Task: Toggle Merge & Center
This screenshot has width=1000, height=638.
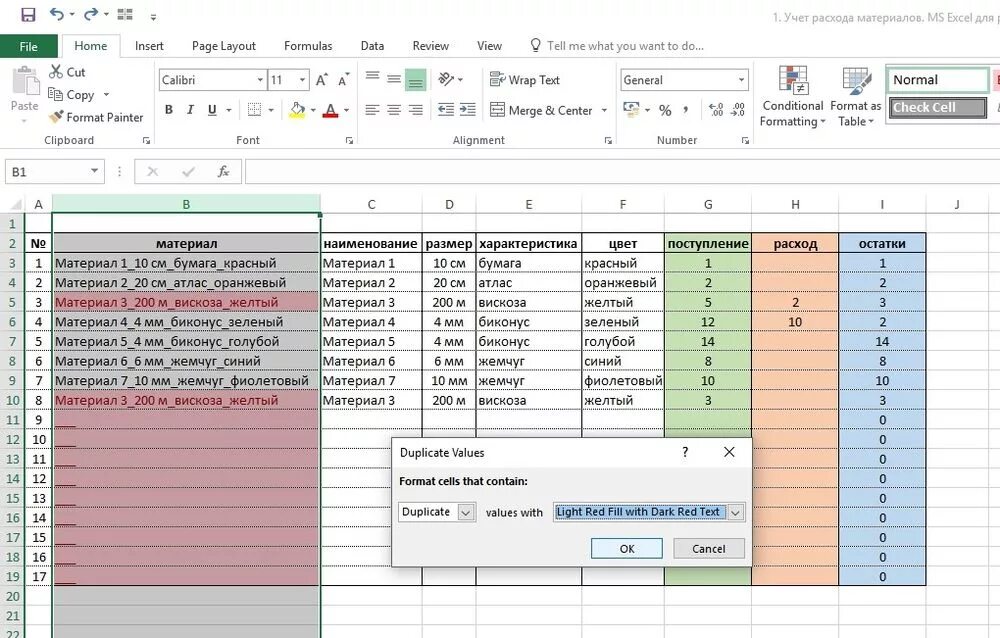Action: [x=541, y=110]
